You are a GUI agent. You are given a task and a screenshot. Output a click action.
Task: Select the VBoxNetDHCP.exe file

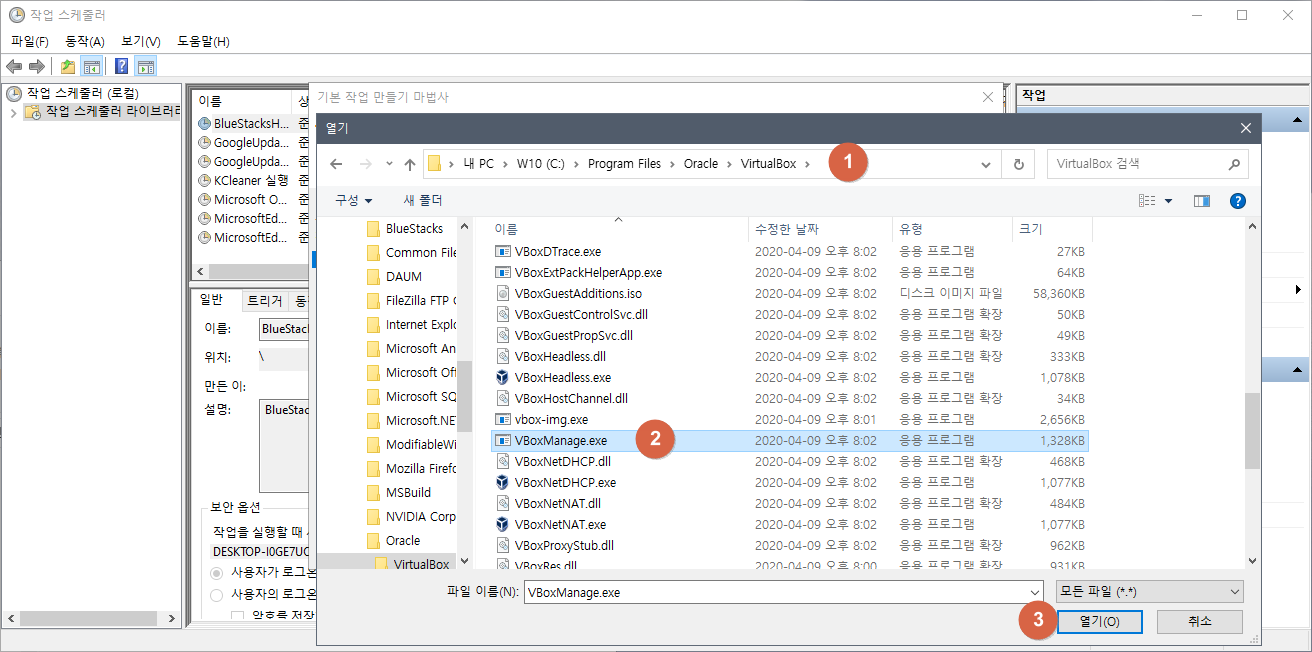[564, 482]
